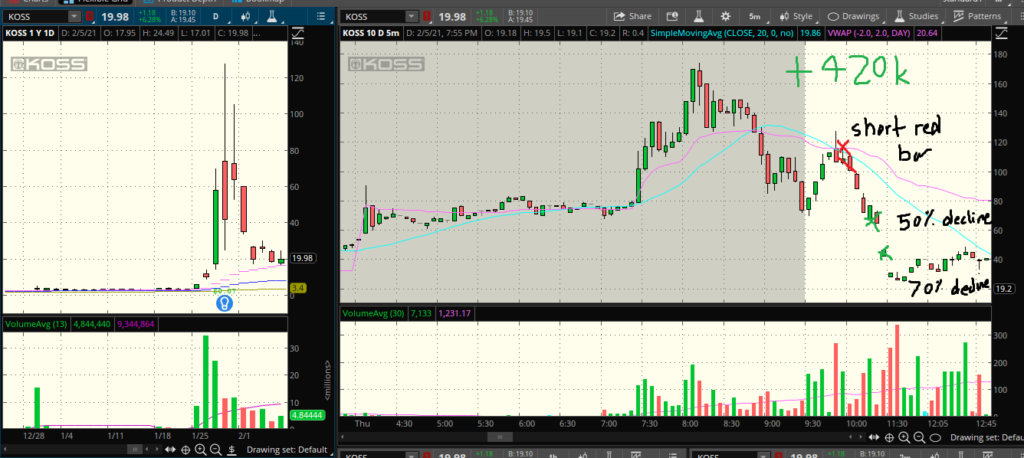Click horizontal scrollbar thumb under left chart
Viewport: 1024px width, 458px height.
(x=136, y=450)
